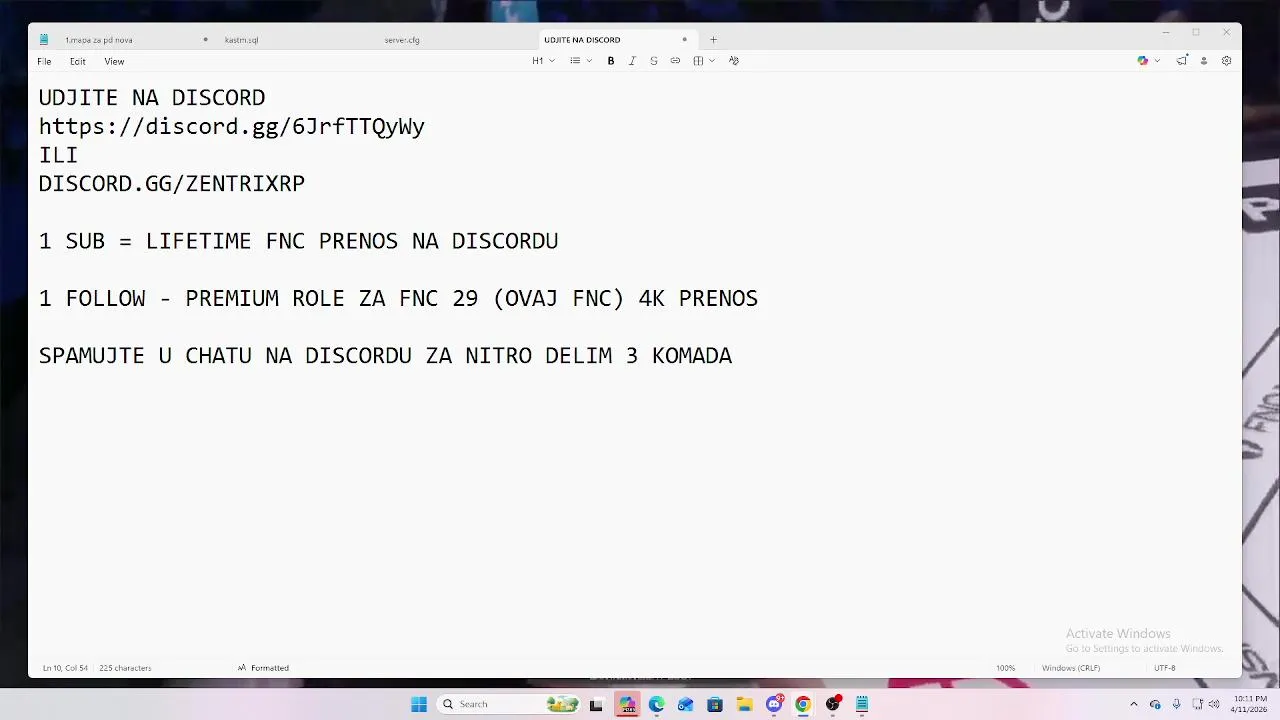Click the microphone tray icon

[x=1176, y=704]
